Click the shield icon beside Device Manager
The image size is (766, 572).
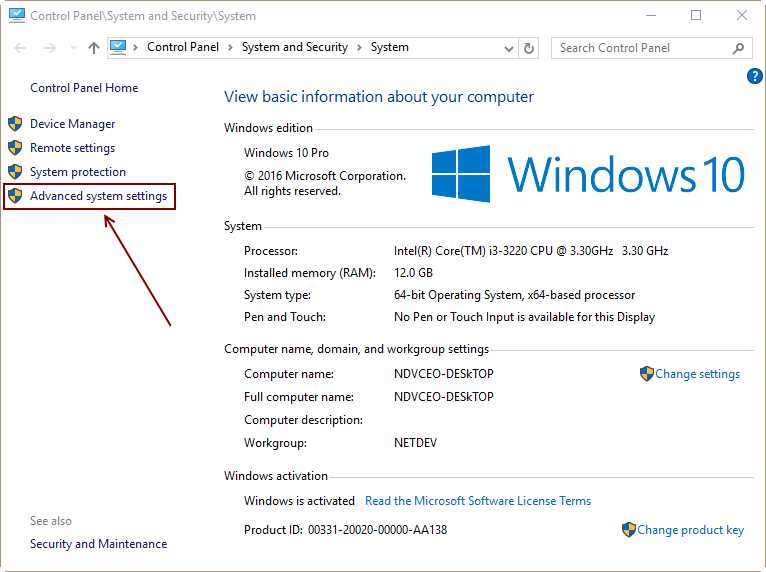click(15, 124)
